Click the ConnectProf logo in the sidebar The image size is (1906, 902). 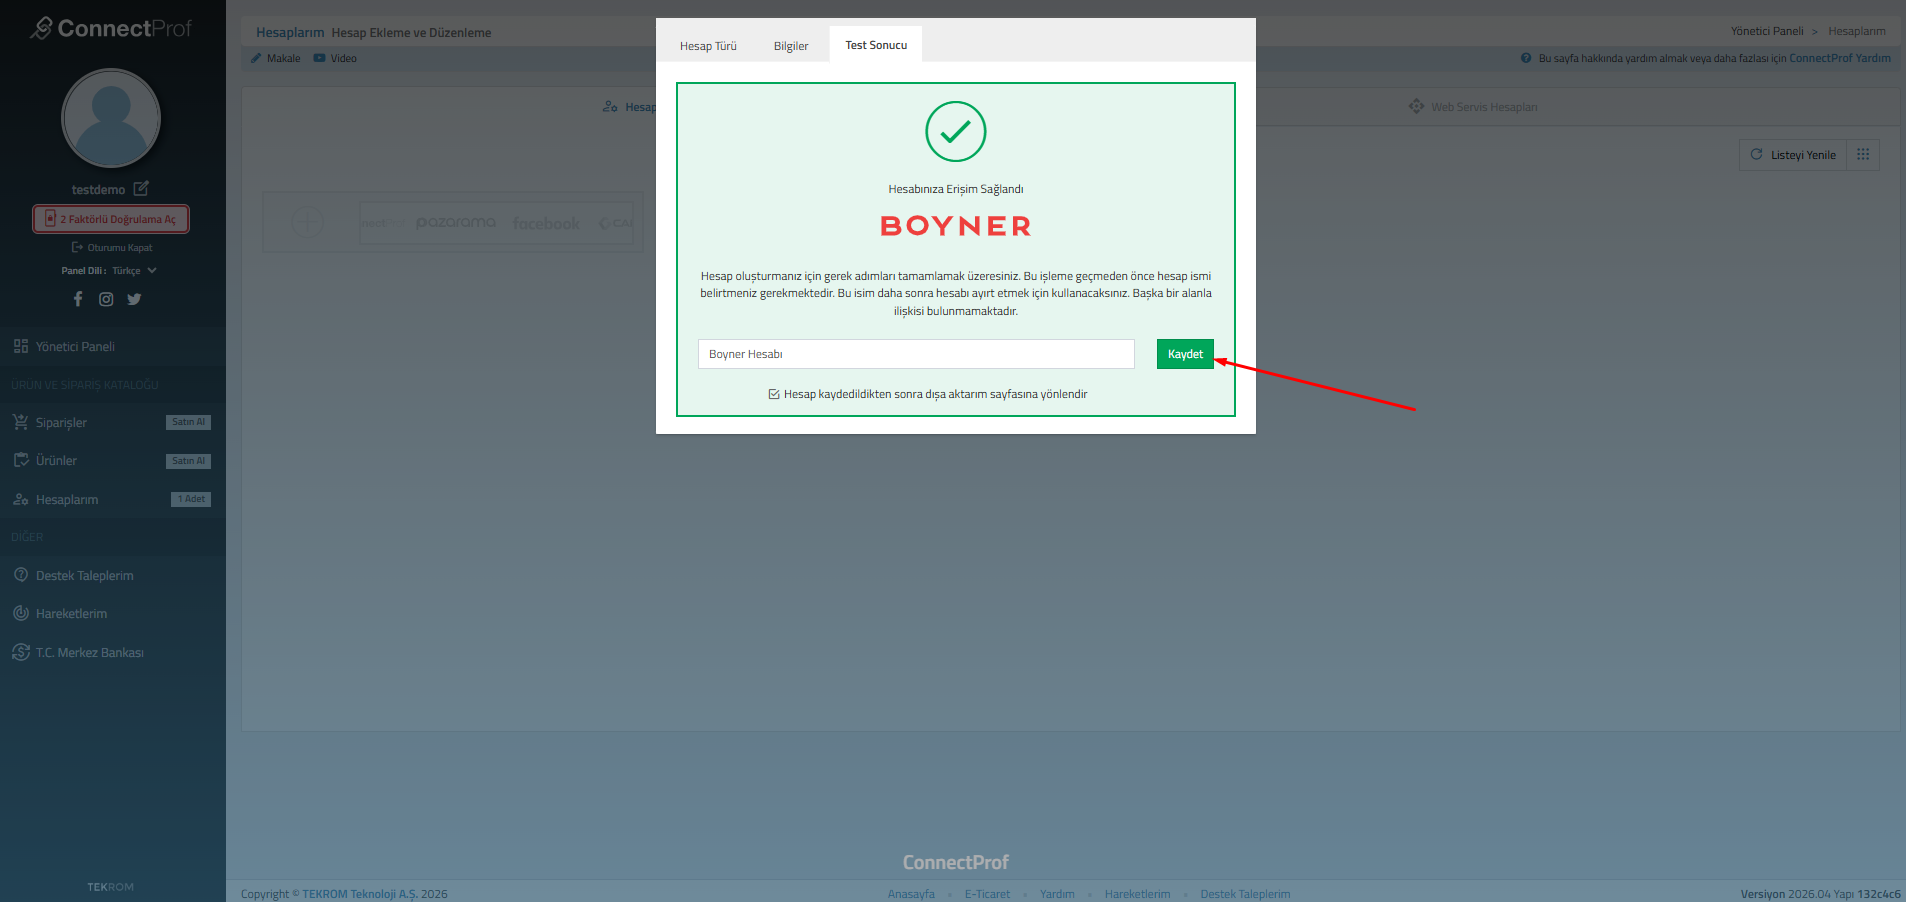pyautogui.click(x=110, y=28)
